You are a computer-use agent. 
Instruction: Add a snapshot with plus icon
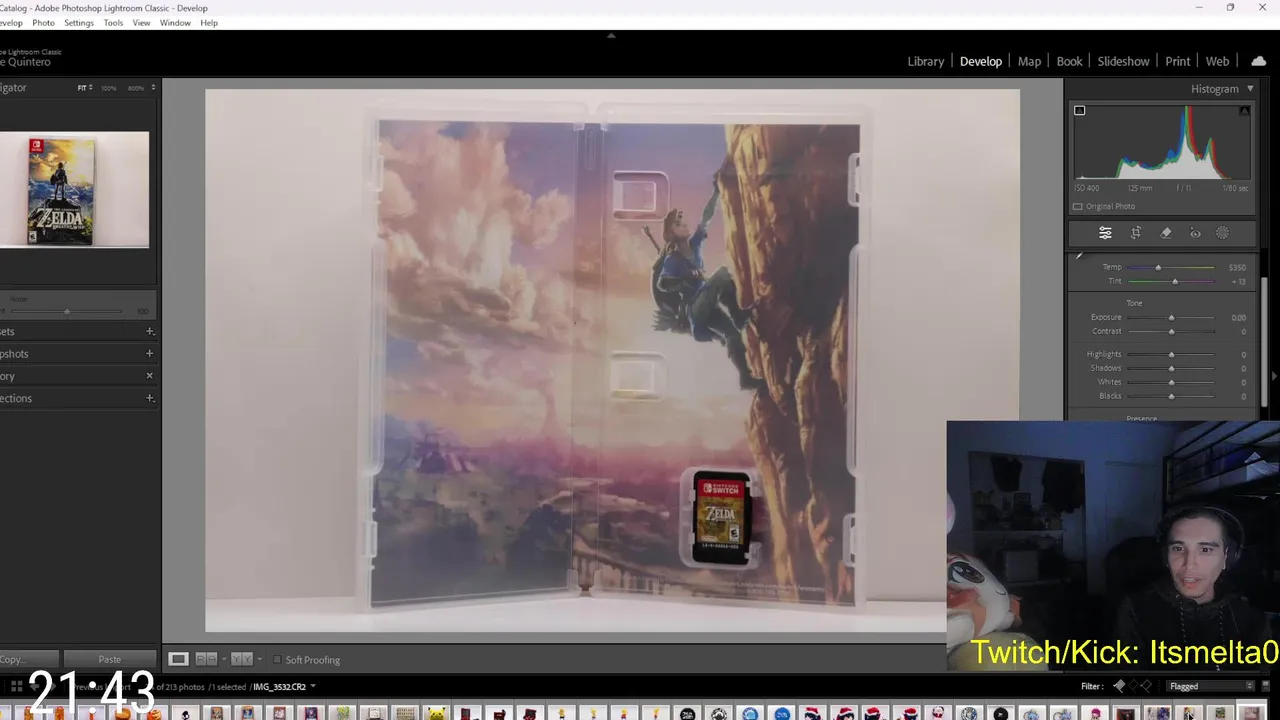150,353
